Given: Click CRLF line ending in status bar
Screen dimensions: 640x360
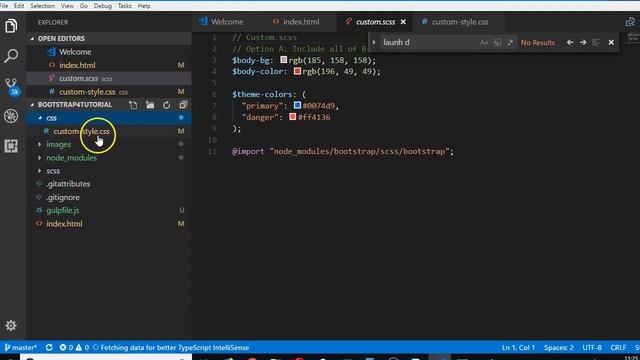Looking at the screenshot, I should [618, 347].
